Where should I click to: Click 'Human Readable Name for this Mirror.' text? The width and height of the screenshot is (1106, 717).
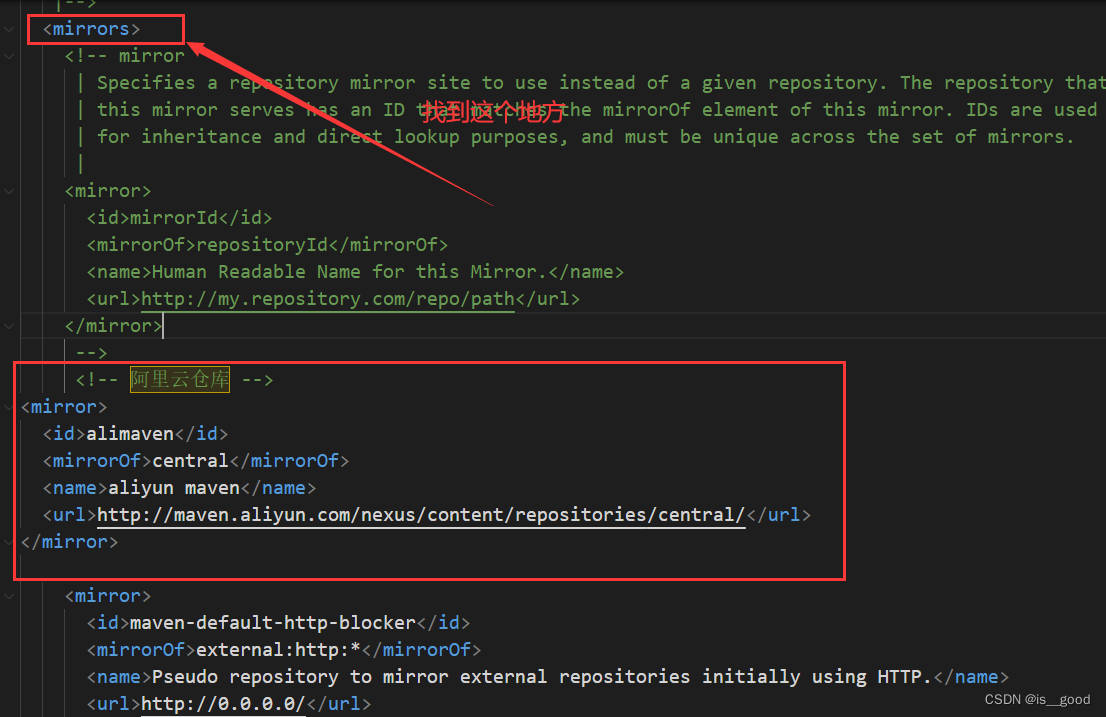click(350, 272)
